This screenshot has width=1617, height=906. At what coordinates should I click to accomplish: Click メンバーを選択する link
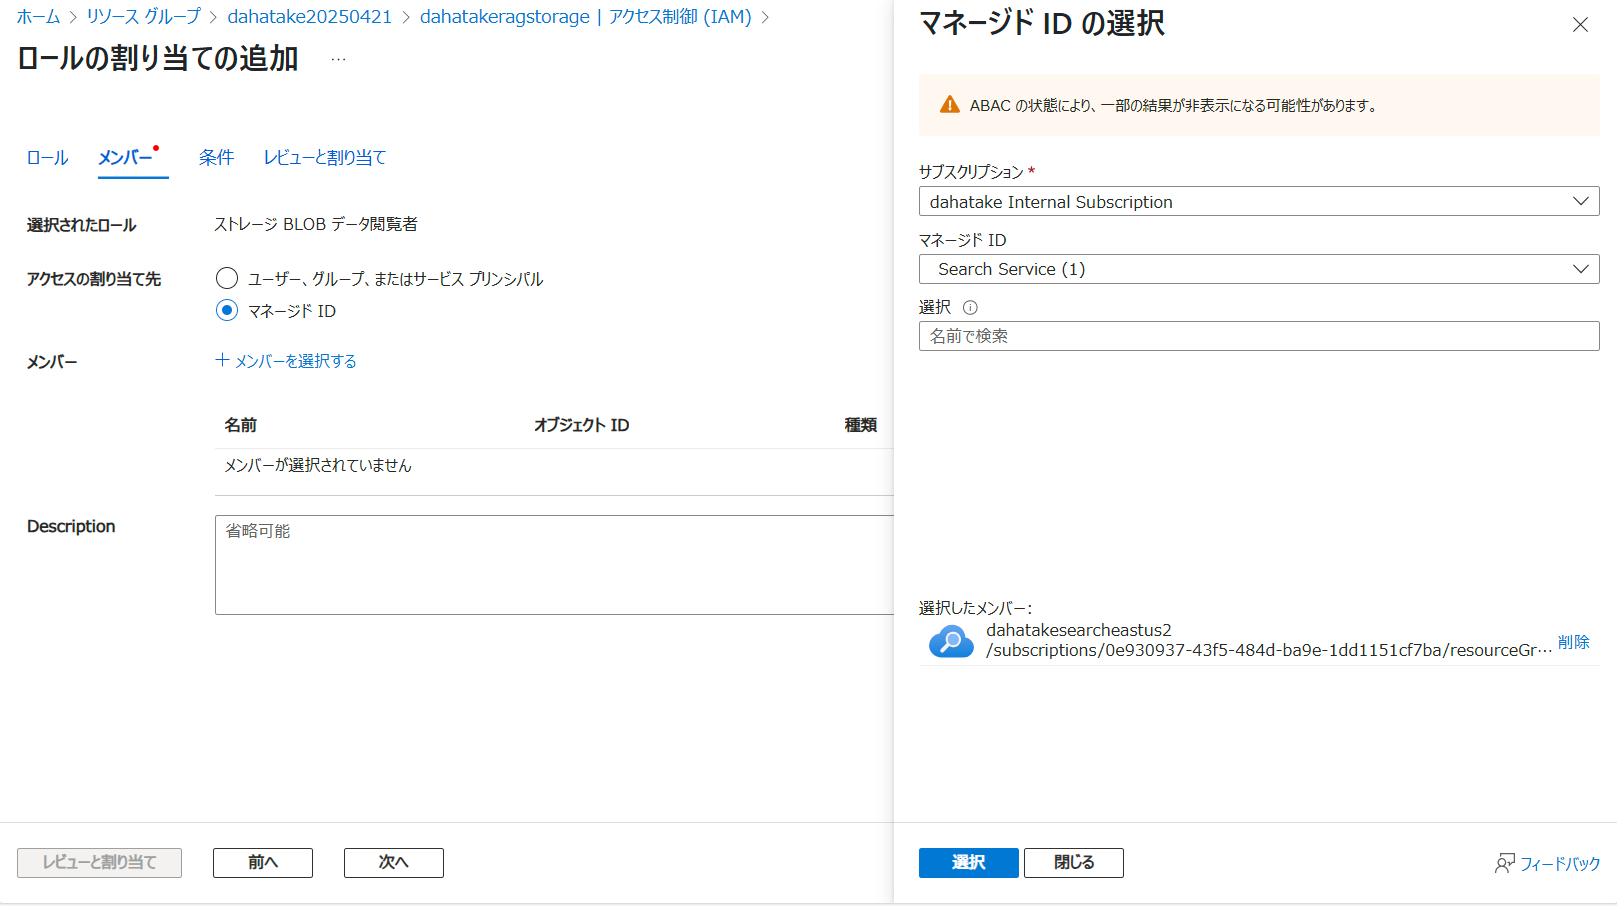(295, 361)
